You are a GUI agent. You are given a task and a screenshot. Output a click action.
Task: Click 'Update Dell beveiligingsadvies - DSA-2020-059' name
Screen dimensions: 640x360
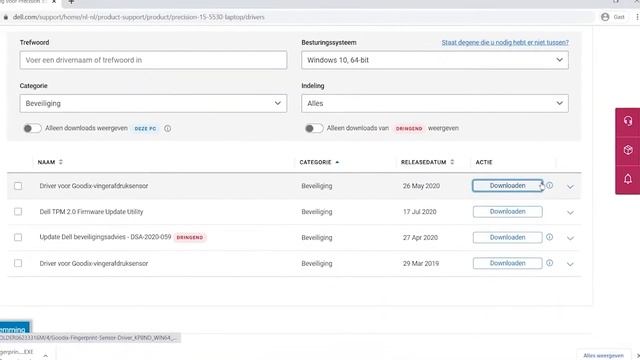[x=105, y=237]
